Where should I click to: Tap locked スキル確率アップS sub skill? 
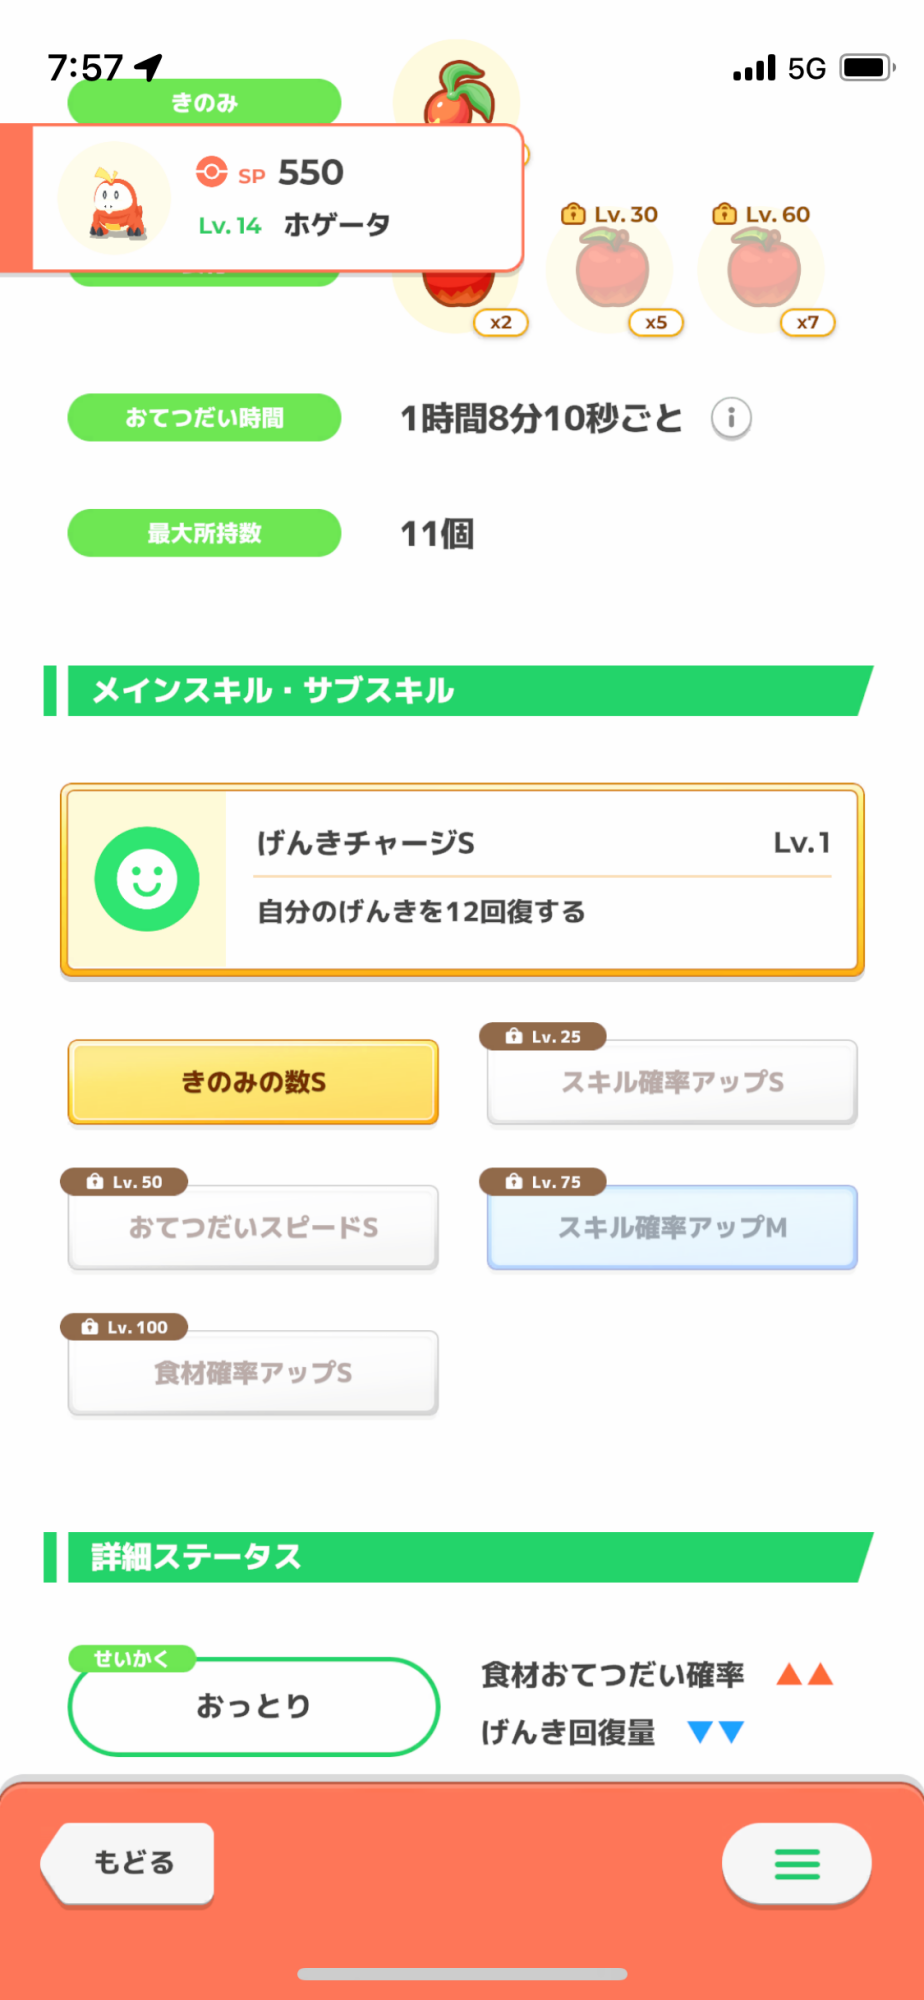(672, 1082)
